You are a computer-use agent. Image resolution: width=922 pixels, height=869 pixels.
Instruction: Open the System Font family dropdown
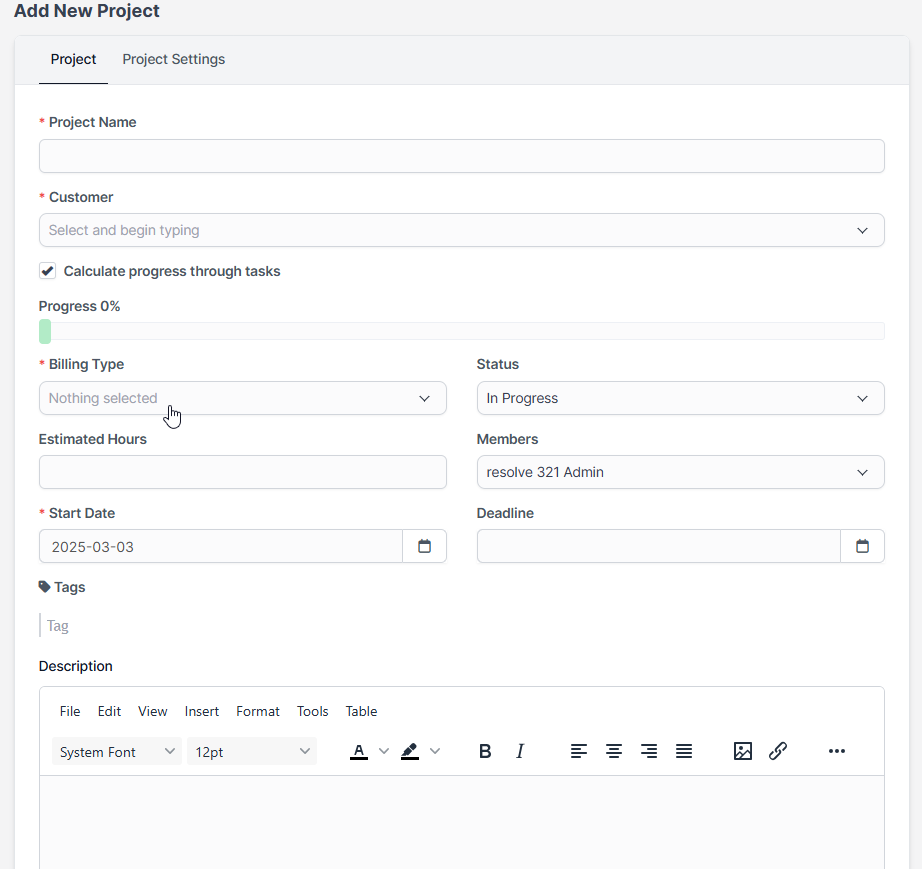[116, 752]
